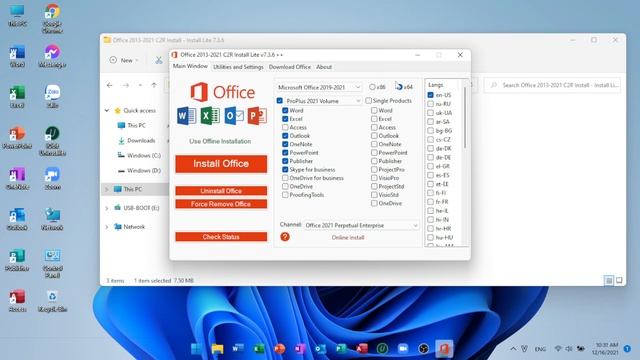Select the Messenger desktop shortcut

(x=52, y=56)
